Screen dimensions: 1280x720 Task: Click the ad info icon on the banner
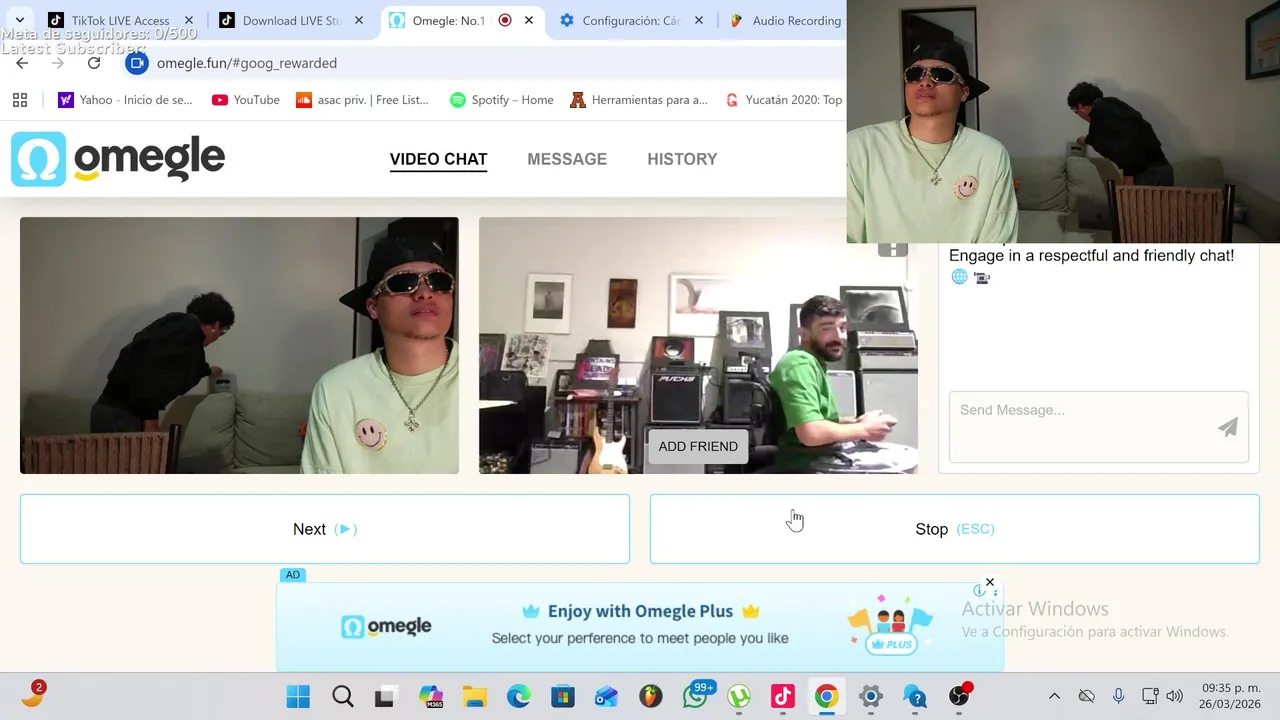pos(979,591)
